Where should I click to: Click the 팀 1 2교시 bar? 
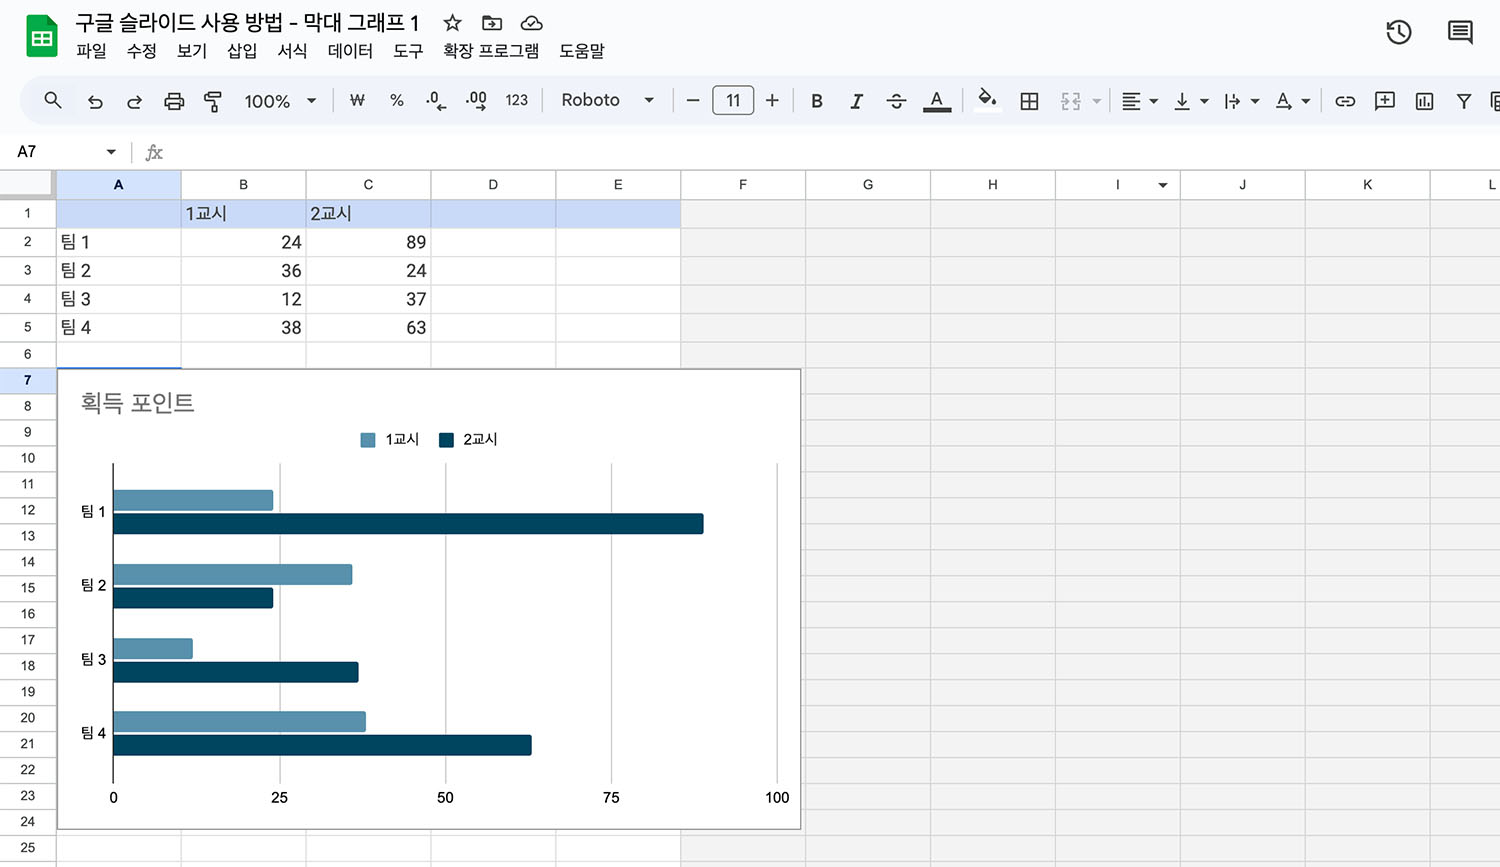pyautogui.click(x=408, y=524)
